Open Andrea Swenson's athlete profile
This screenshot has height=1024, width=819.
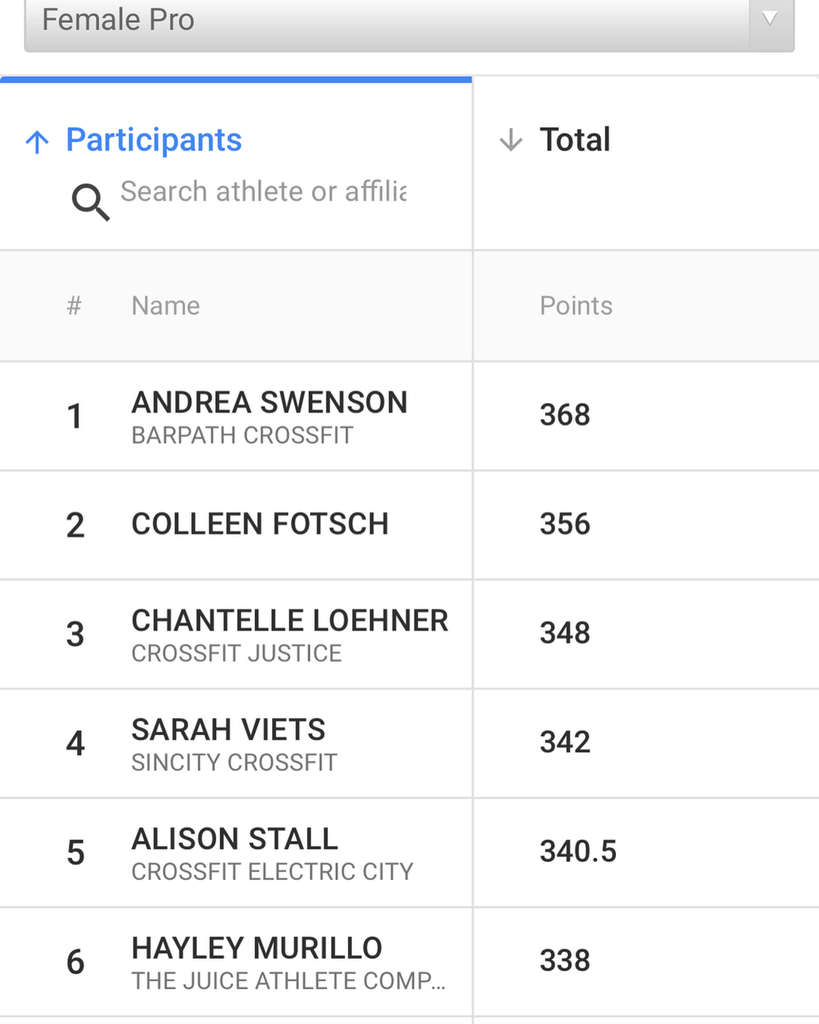point(269,402)
